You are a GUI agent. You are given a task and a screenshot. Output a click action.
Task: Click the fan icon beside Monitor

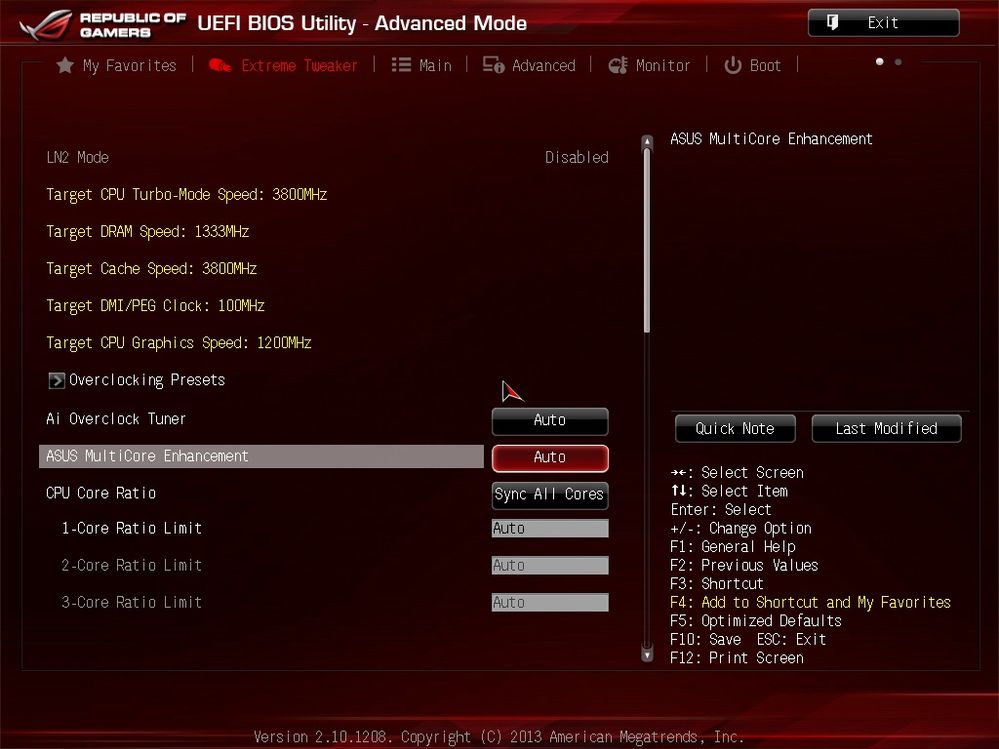pos(618,65)
